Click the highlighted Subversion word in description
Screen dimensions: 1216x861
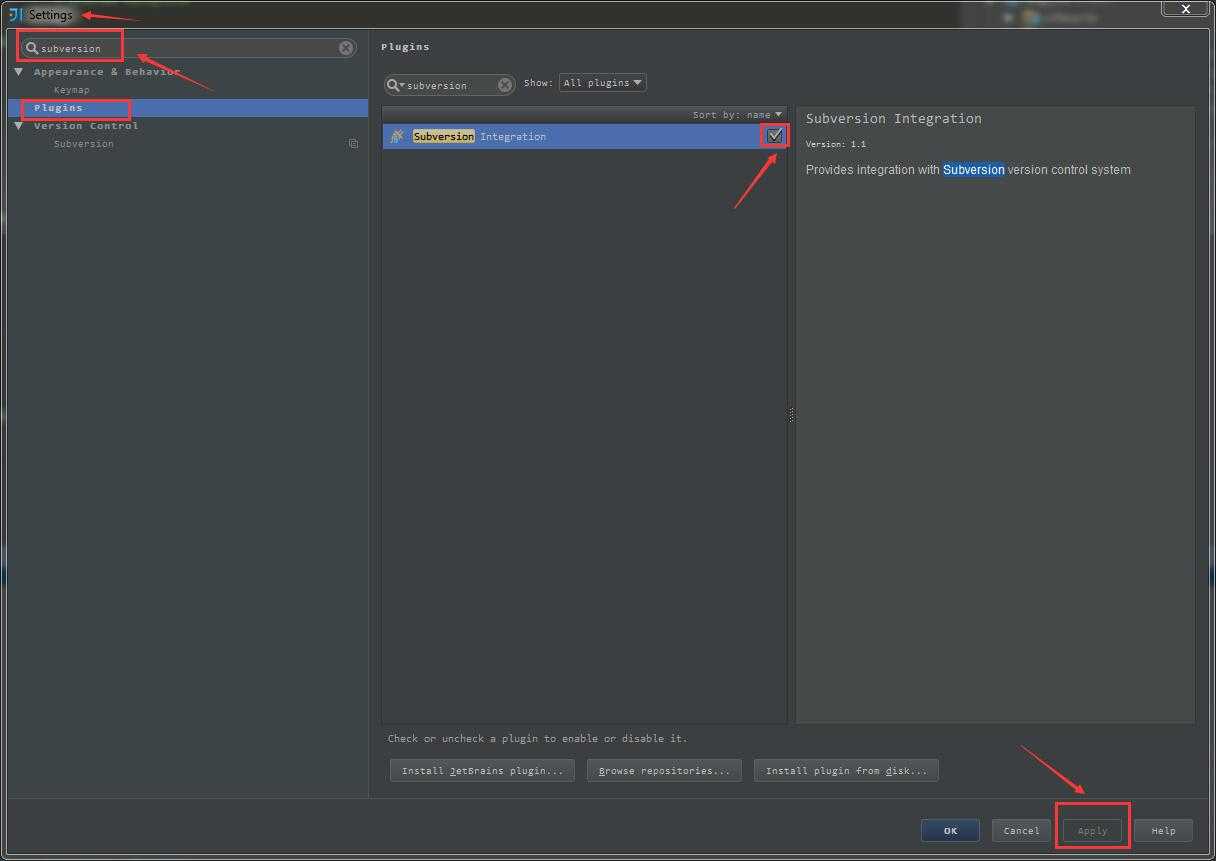click(973, 170)
